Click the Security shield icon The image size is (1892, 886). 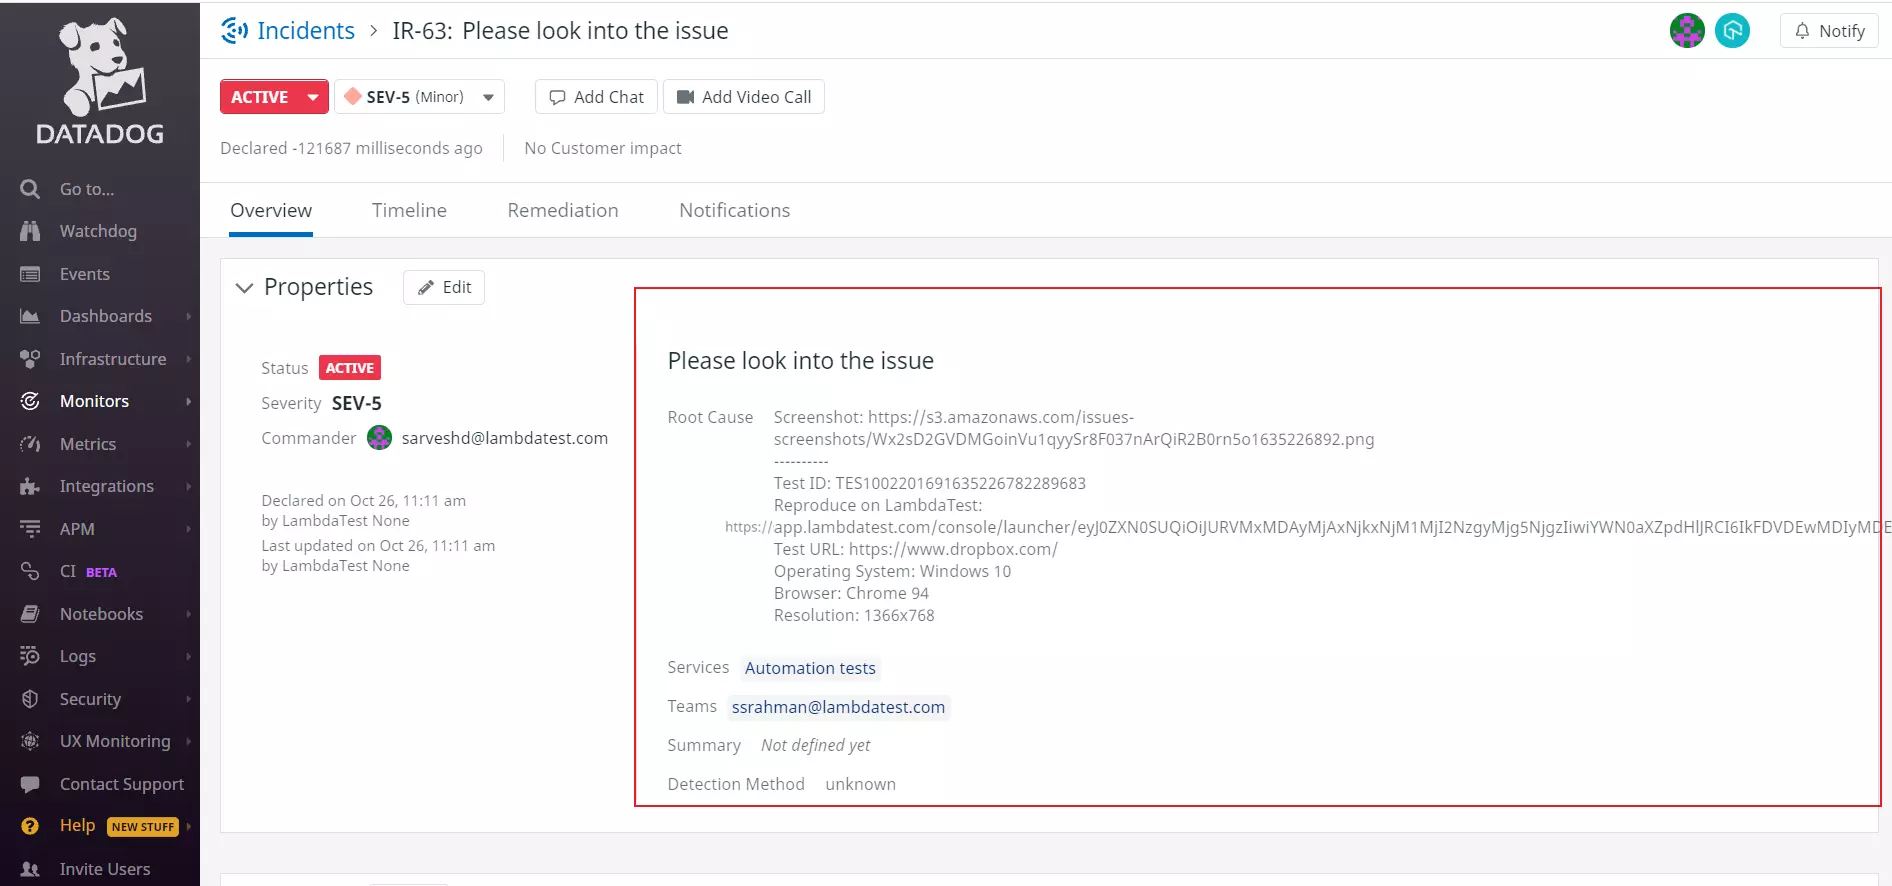(x=30, y=699)
